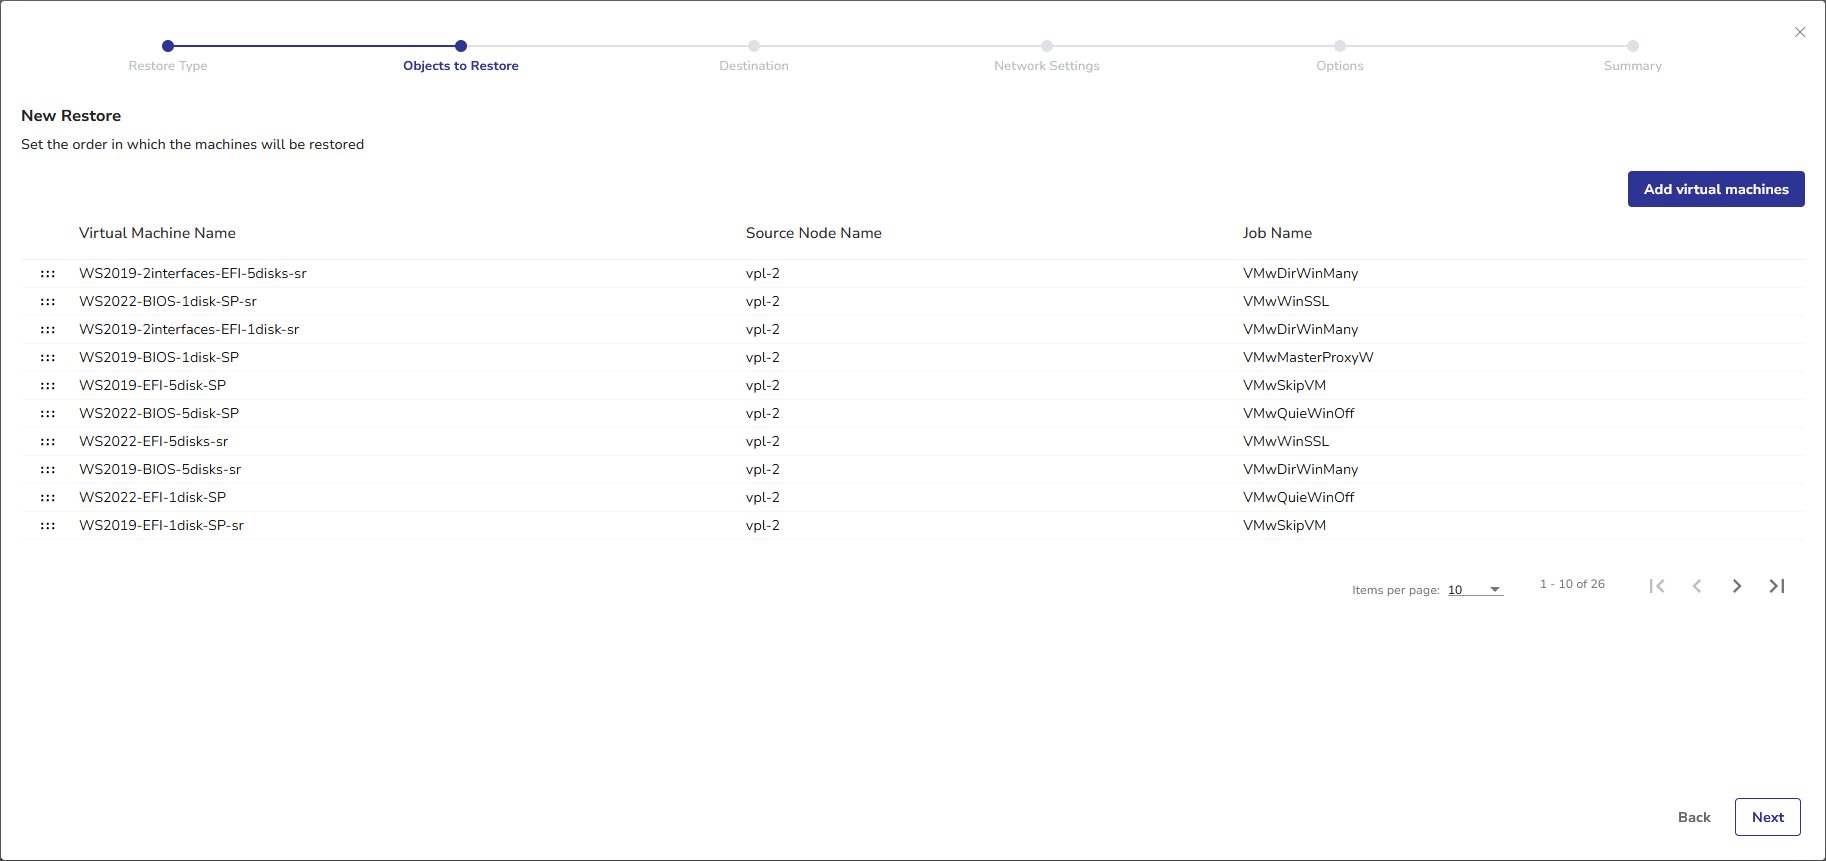Go to the Restore Type step
The image size is (1826, 861).
168,46
